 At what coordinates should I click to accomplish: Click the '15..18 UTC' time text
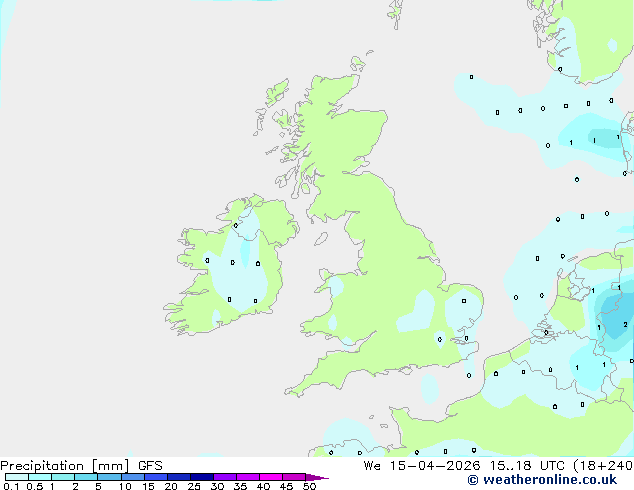[x=527, y=466]
